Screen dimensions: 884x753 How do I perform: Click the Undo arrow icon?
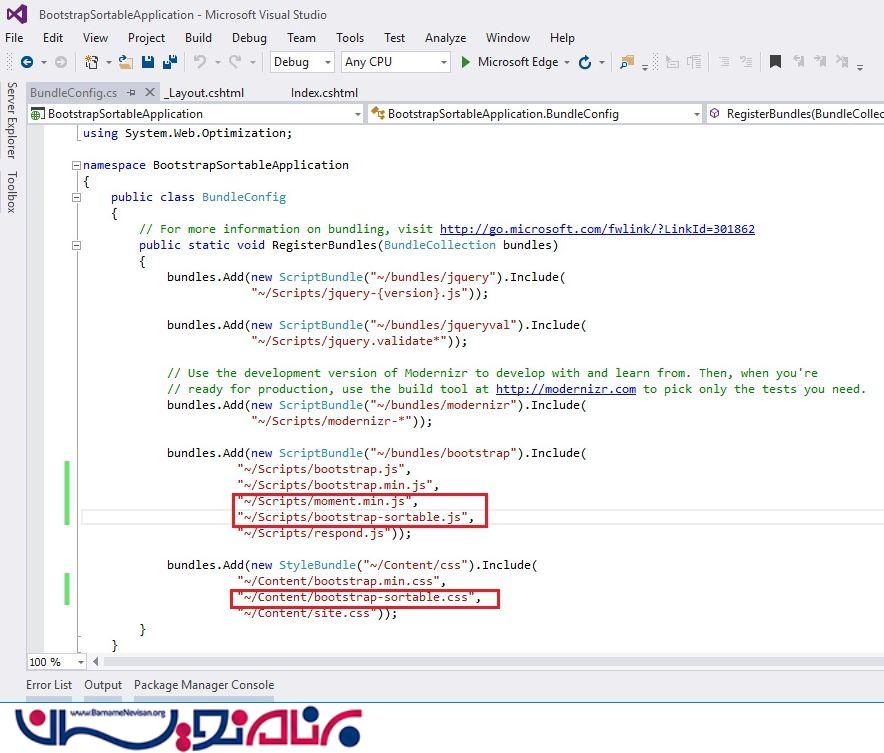[200, 62]
